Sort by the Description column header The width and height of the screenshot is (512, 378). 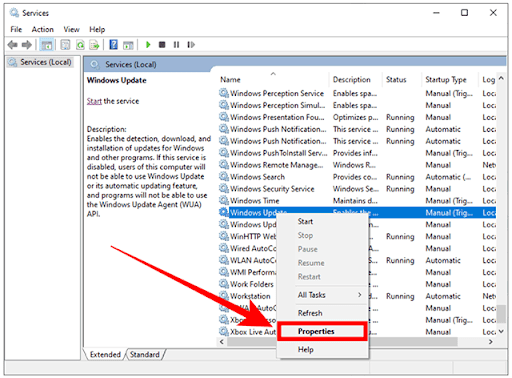(x=355, y=79)
